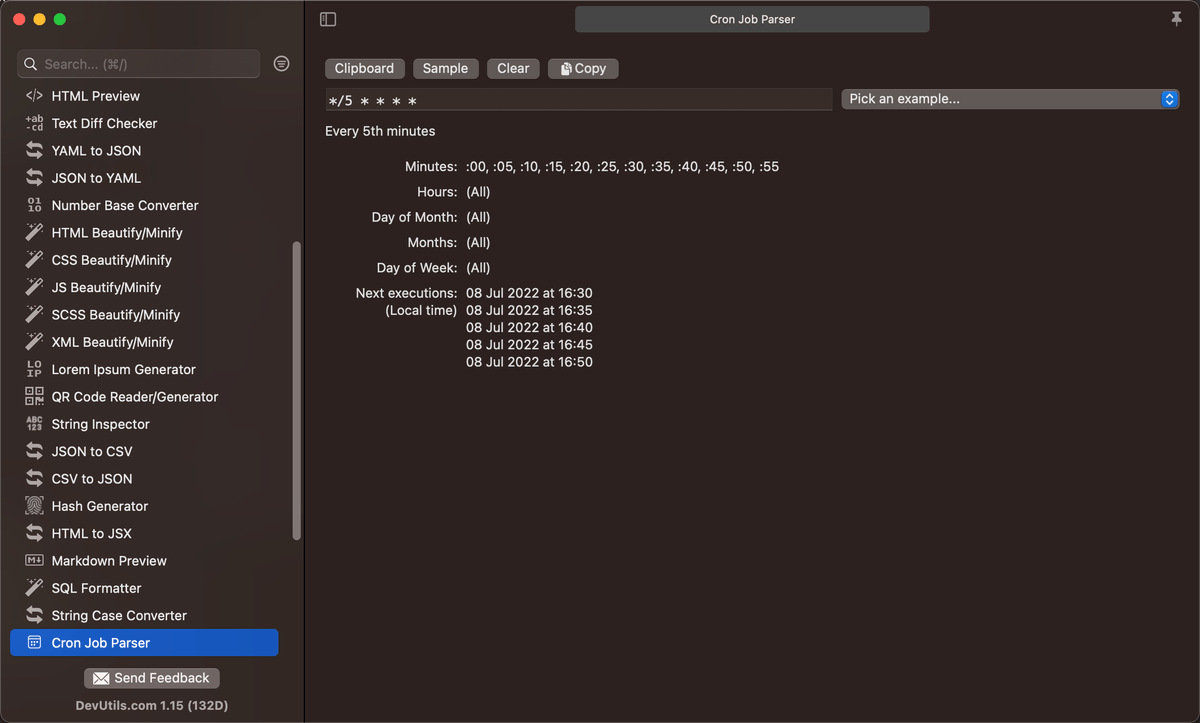Image resolution: width=1200 pixels, height=723 pixels.
Task: Click the CSV to JSON arrows icon
Action: click(34, 479)
